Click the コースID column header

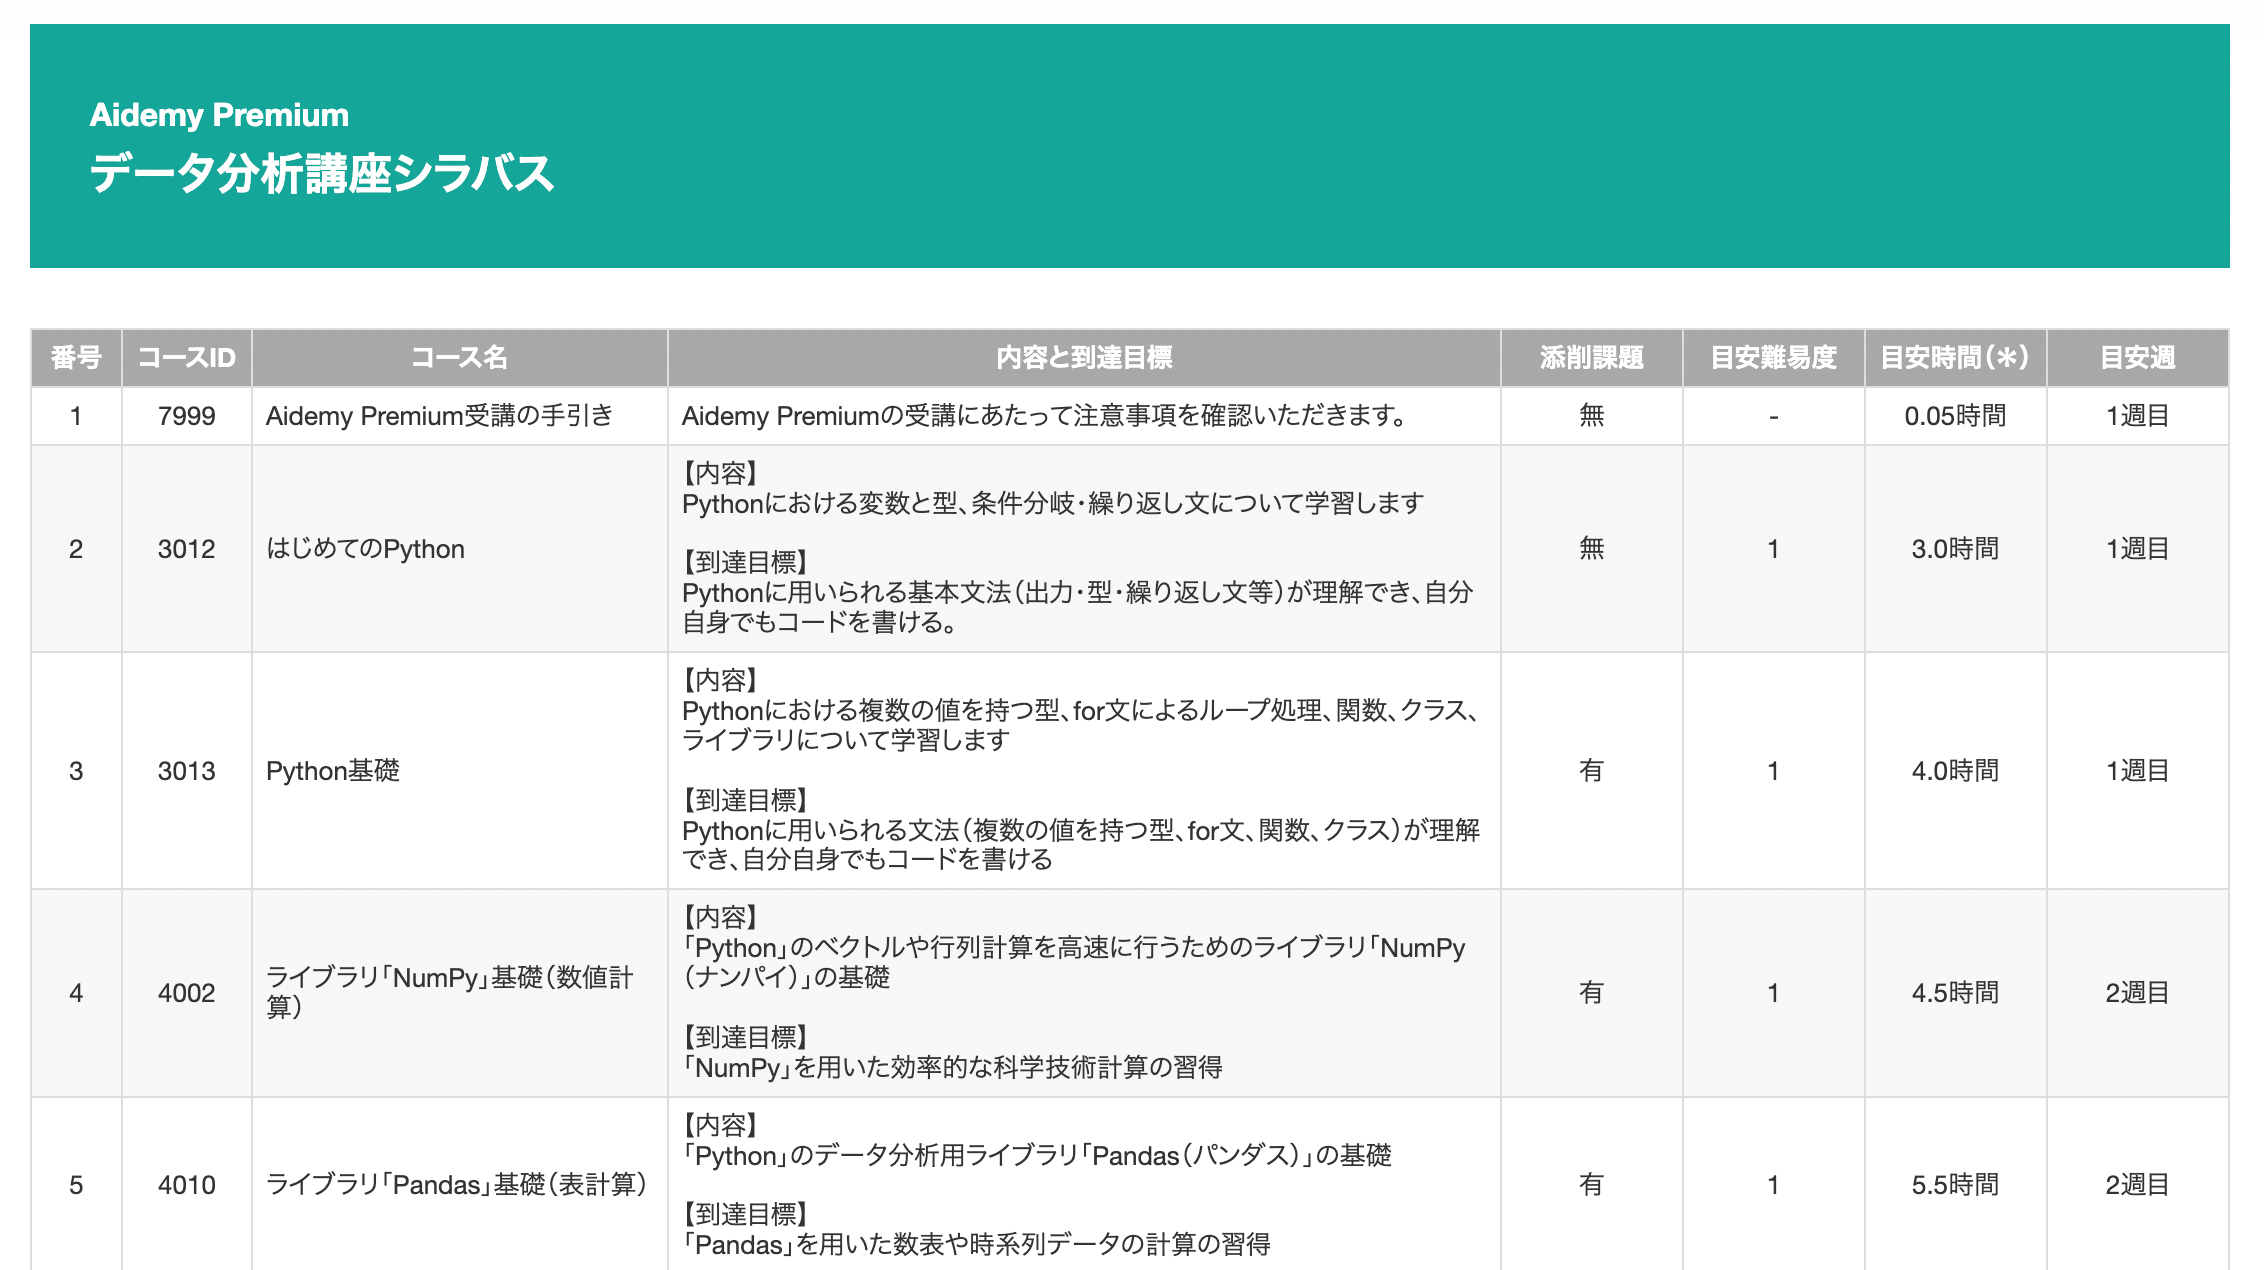click(187, 358)
